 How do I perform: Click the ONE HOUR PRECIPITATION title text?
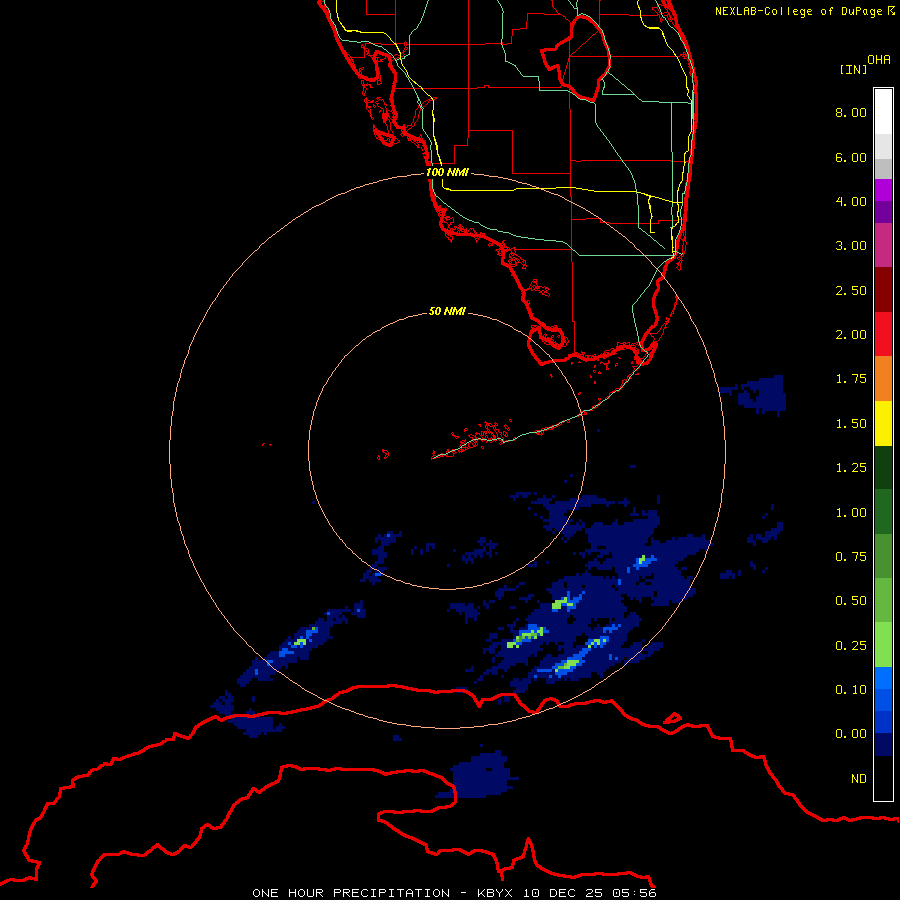(351, 893)
